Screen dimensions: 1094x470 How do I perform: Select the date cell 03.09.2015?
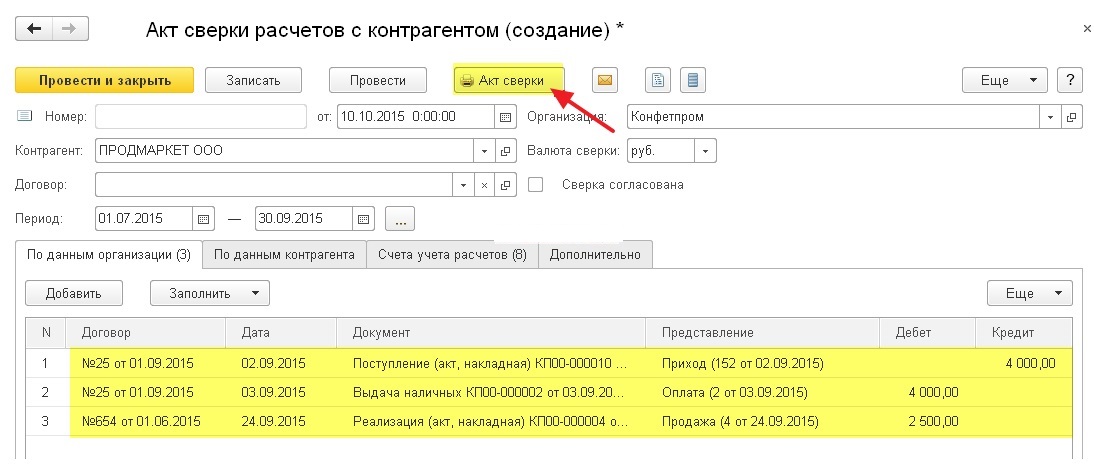point(281,393)
